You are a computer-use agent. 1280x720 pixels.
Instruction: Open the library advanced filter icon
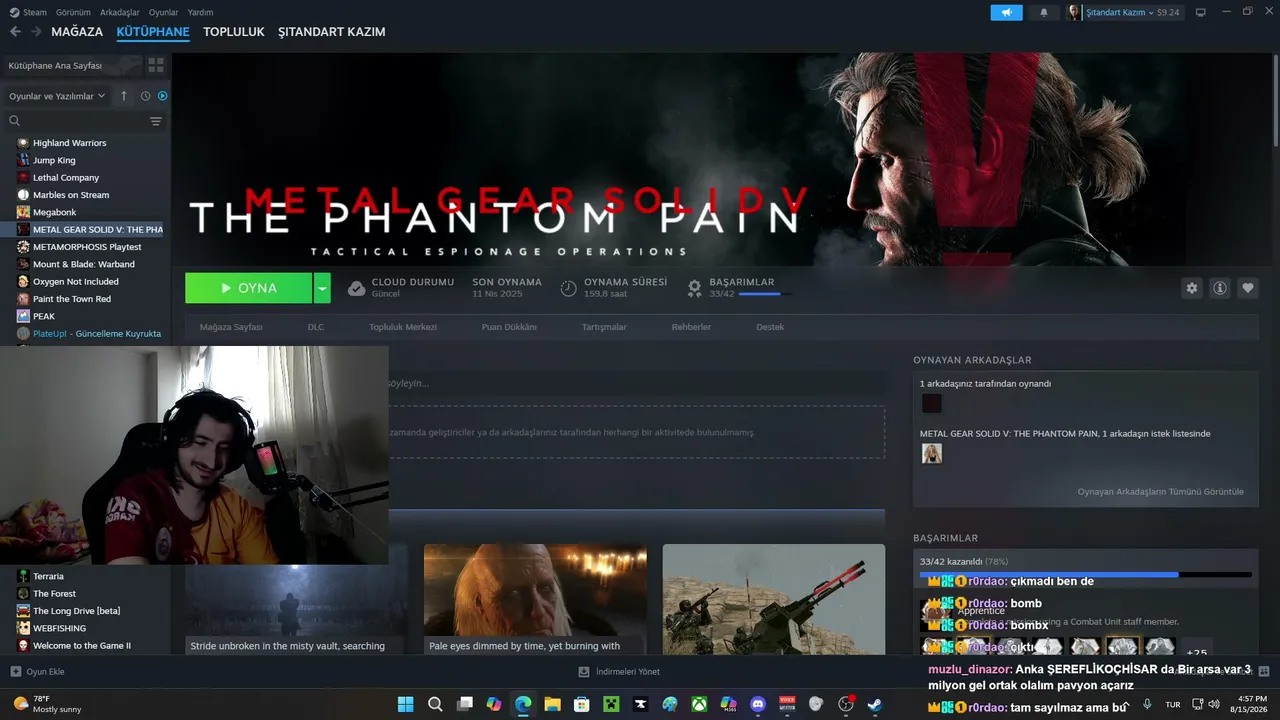tap(156, 121)
